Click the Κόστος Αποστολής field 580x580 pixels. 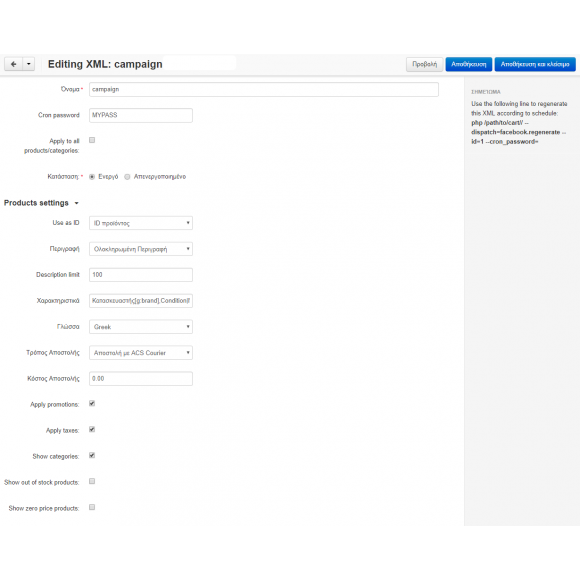141,379
